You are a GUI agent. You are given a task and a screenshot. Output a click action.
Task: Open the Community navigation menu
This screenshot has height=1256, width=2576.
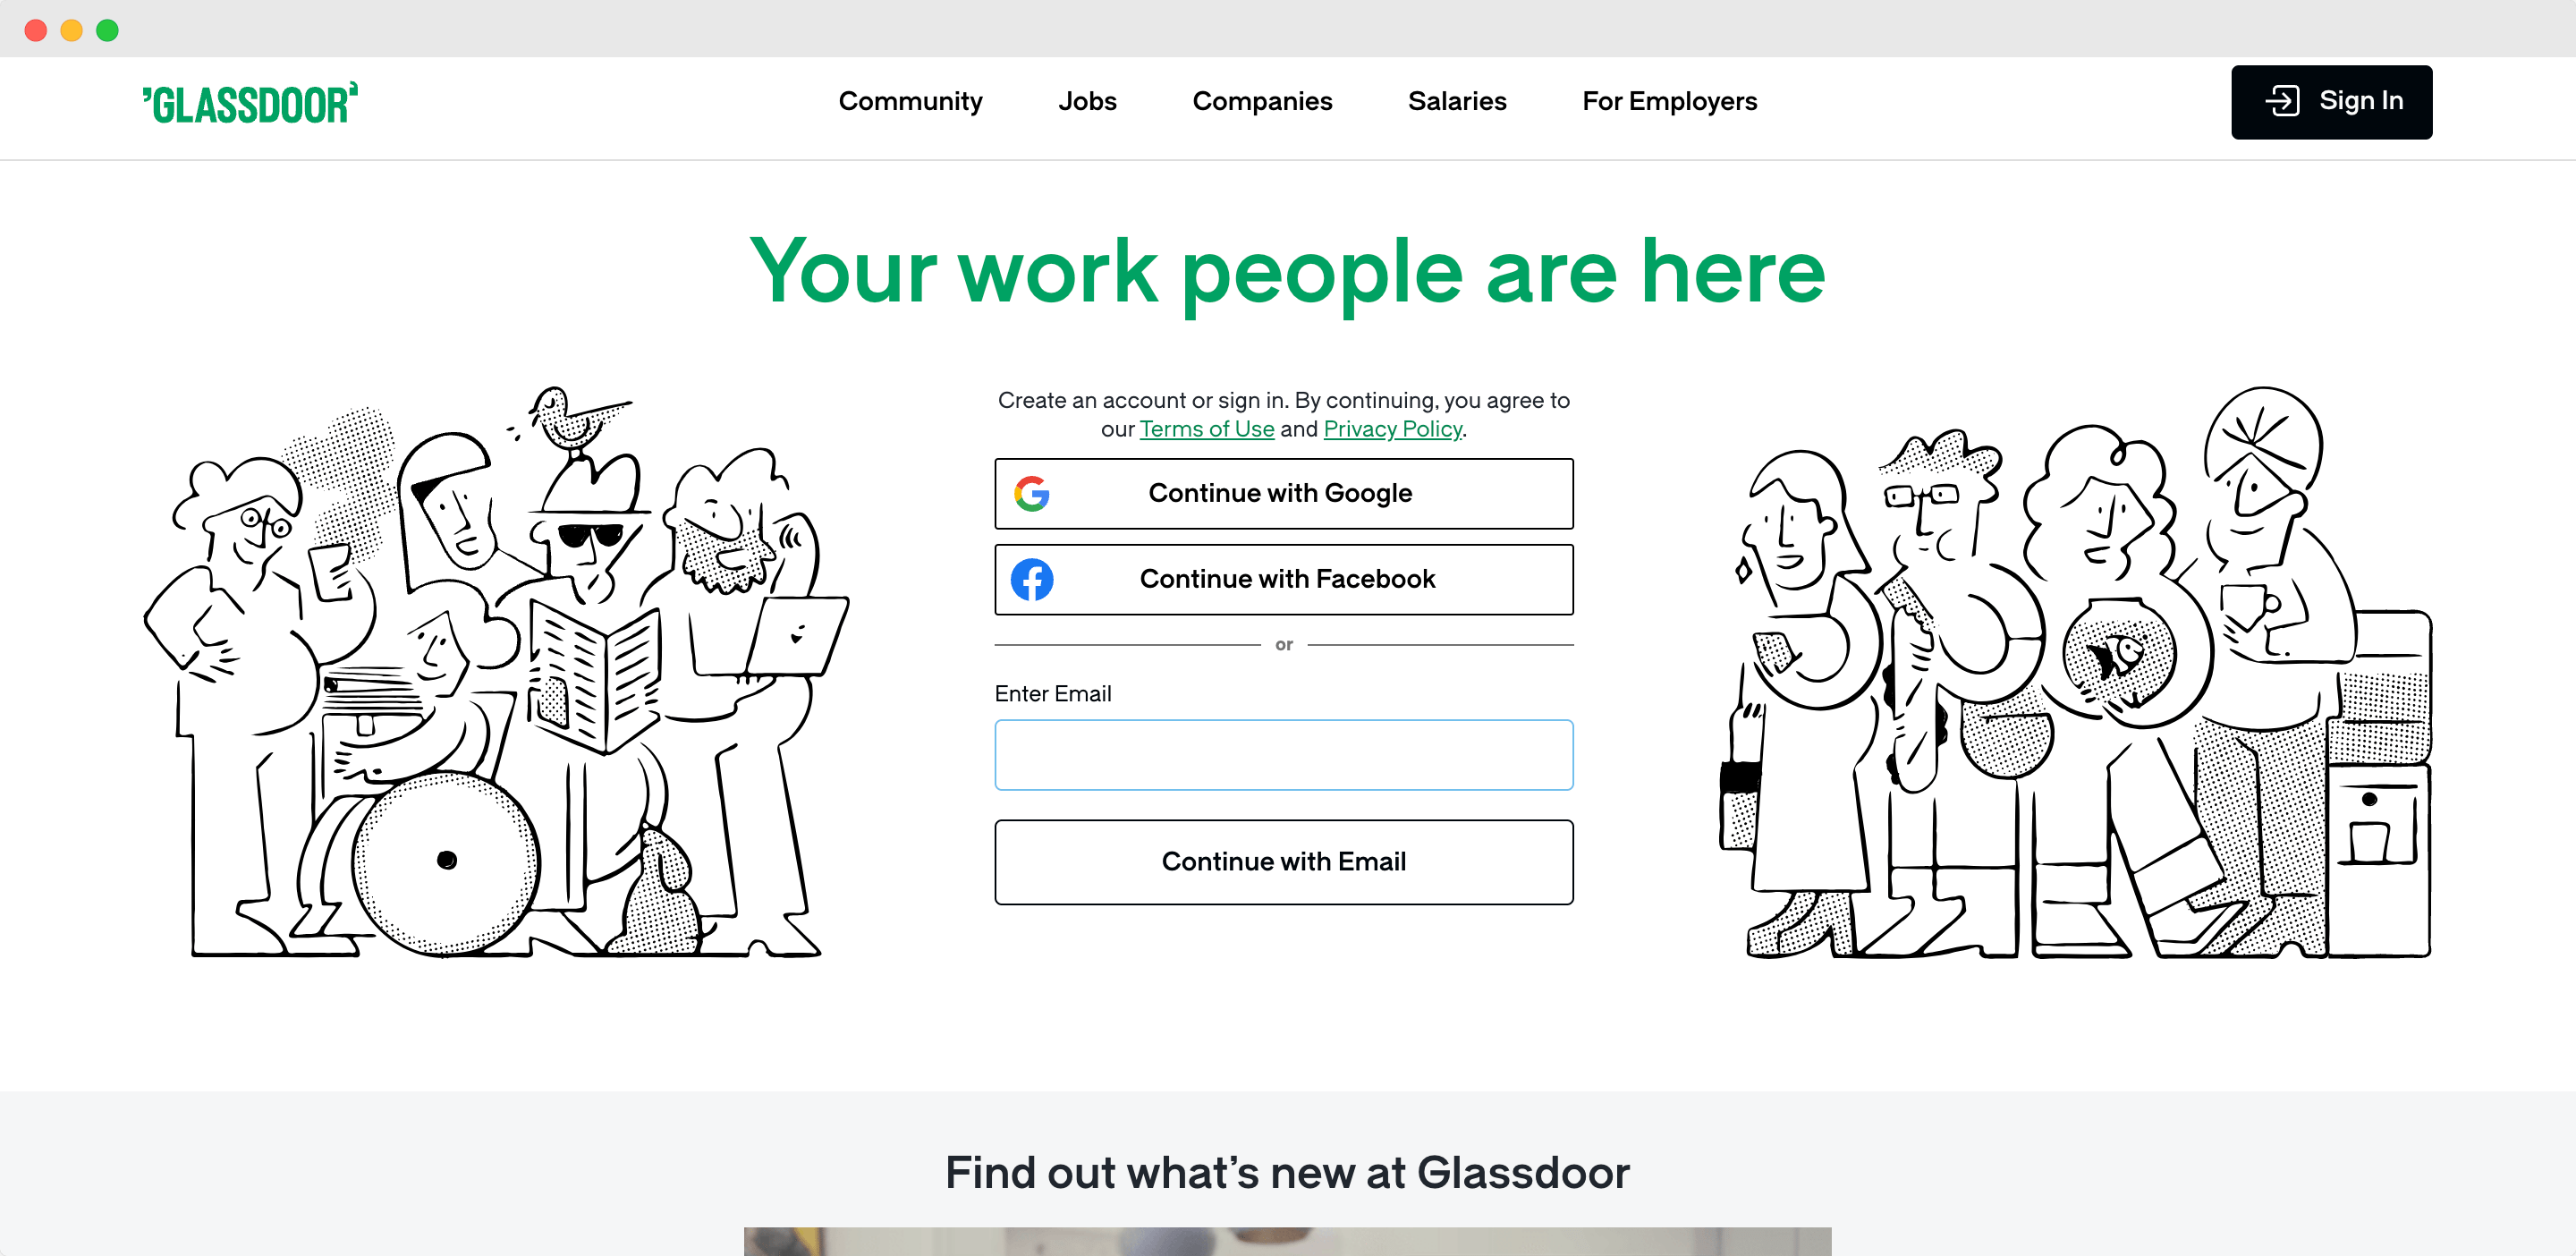click(909, 102)
